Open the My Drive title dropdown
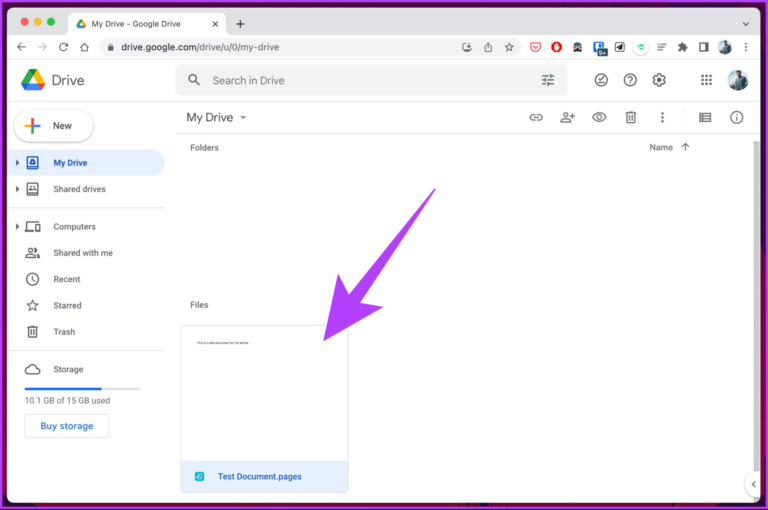 click(x=216, y=118)
